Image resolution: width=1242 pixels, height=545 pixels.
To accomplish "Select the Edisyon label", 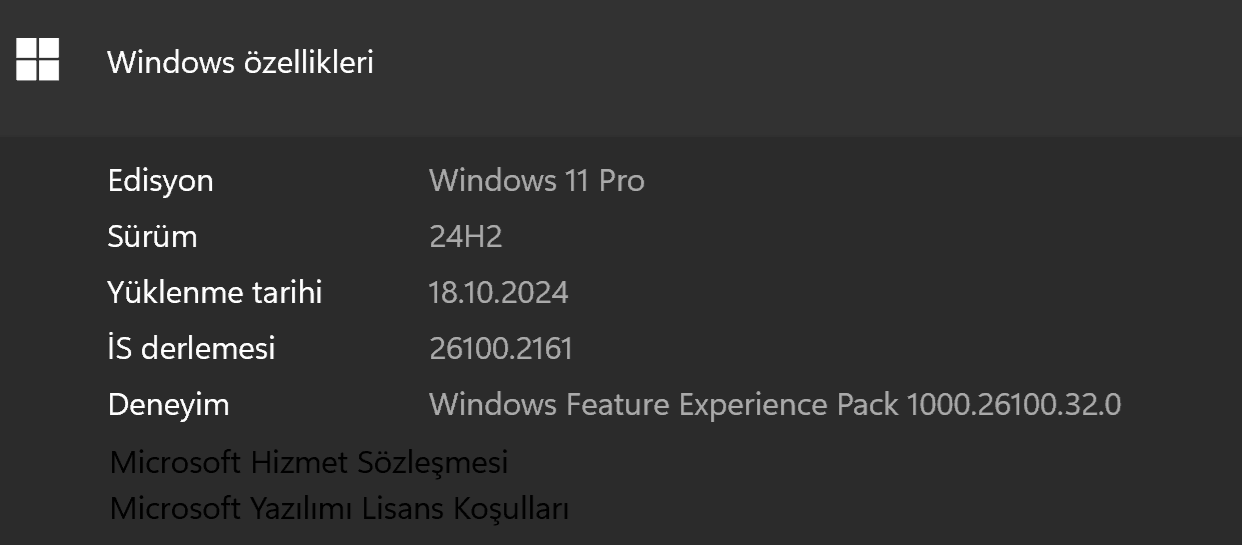I will point(160,181).
